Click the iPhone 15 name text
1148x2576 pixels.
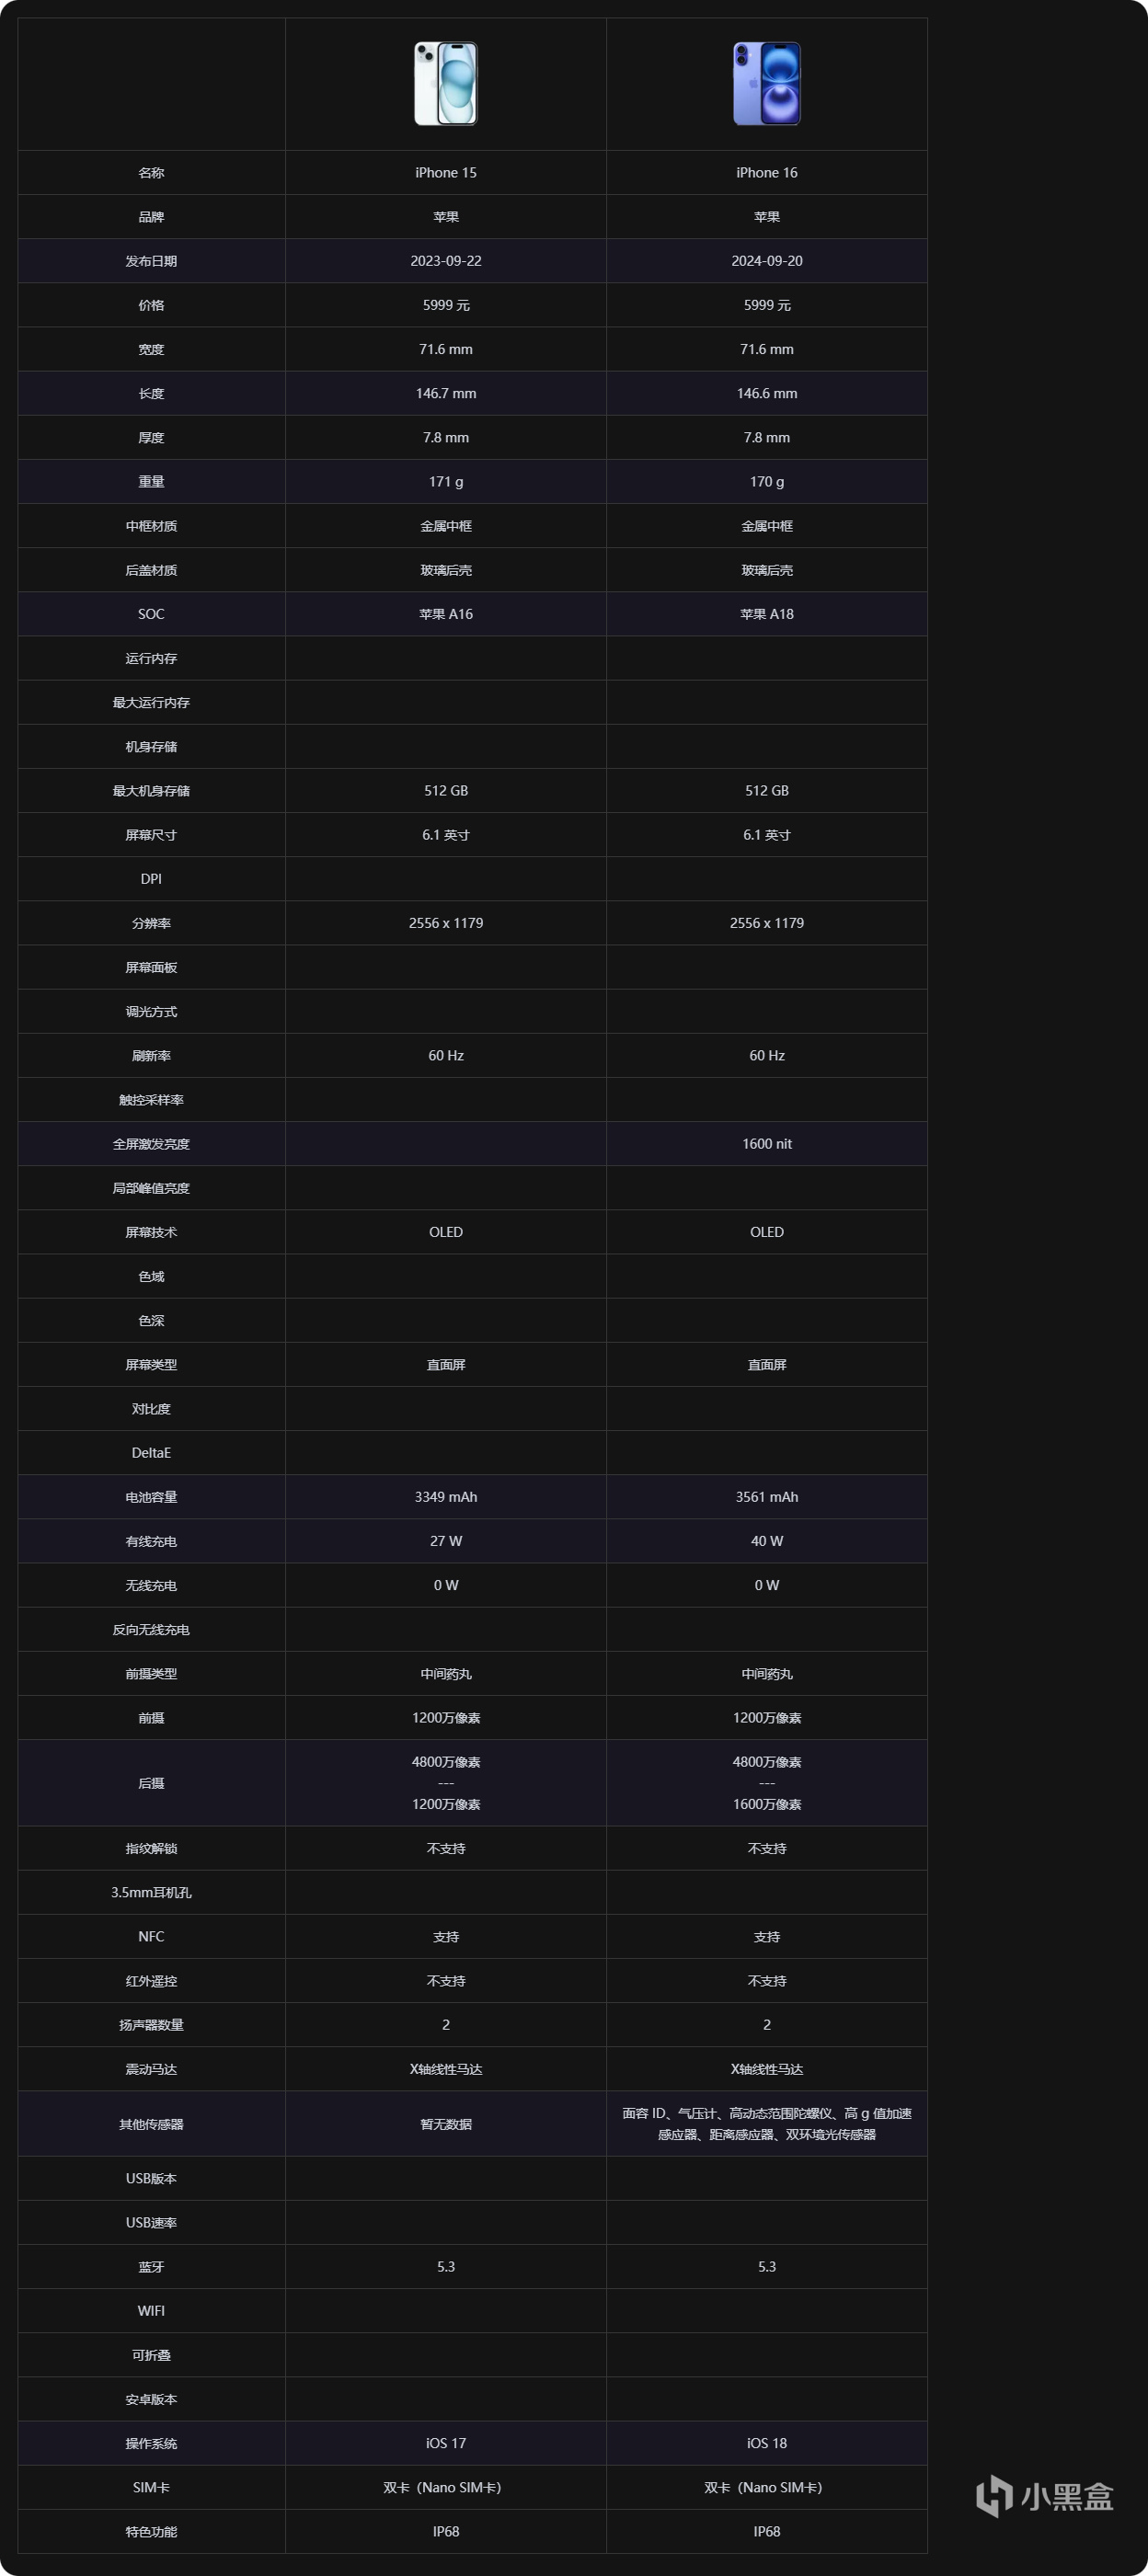click(x=446, y=173)
